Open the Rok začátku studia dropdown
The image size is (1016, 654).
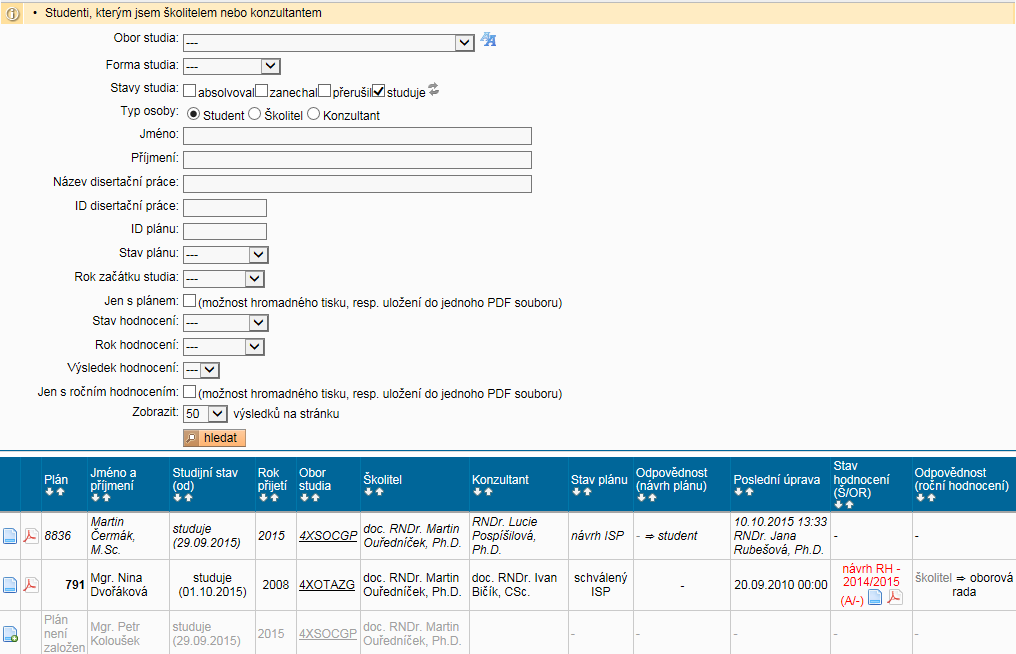tap(224, 279)
